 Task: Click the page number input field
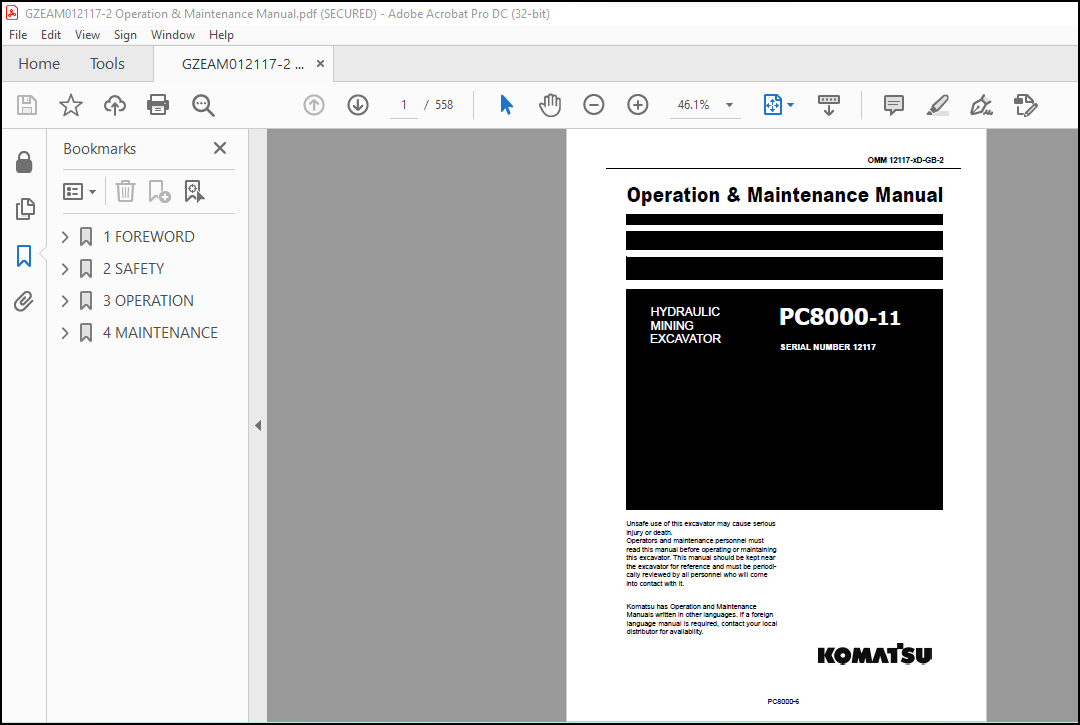coord(404,105)
